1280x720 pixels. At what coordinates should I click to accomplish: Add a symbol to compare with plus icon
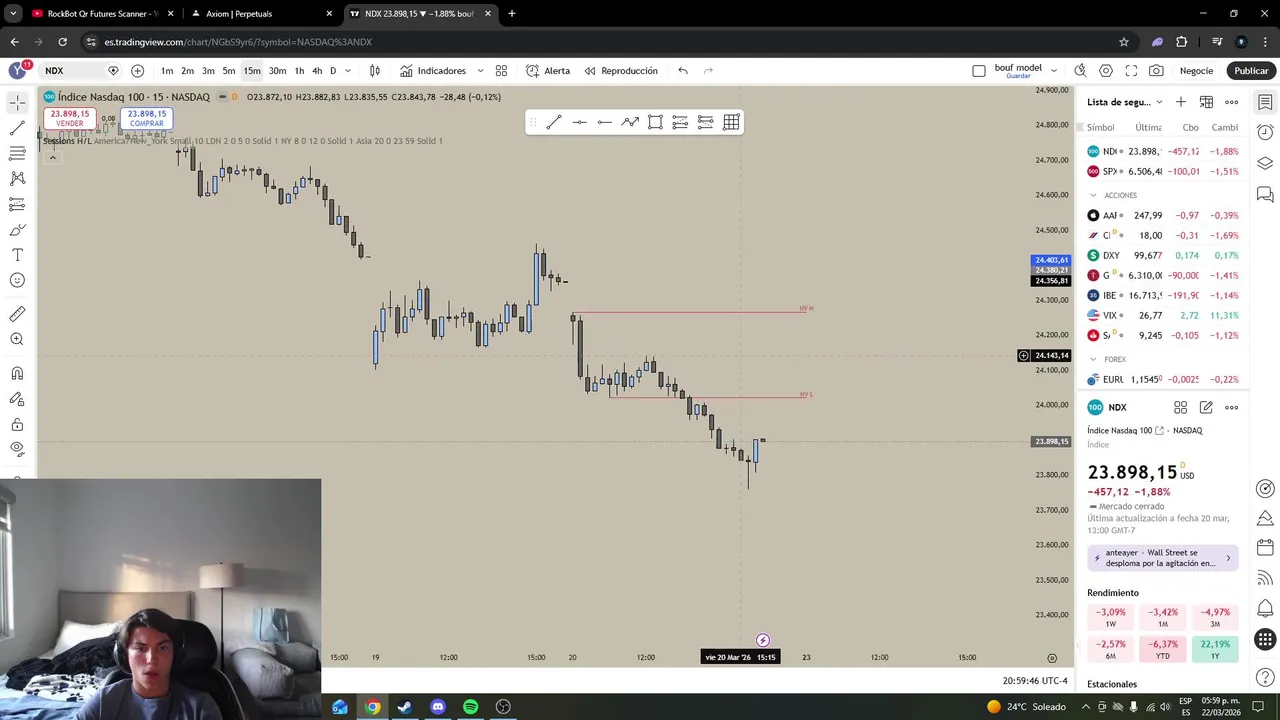point(137,71)
